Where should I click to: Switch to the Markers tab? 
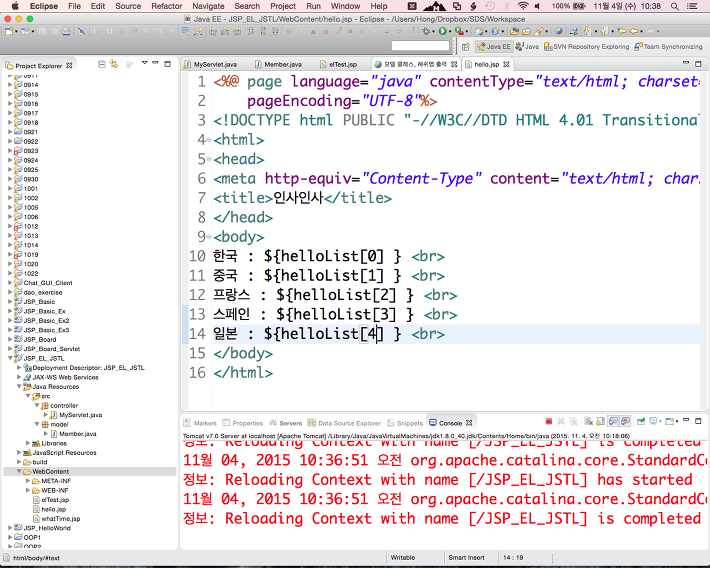coord(200,423)
